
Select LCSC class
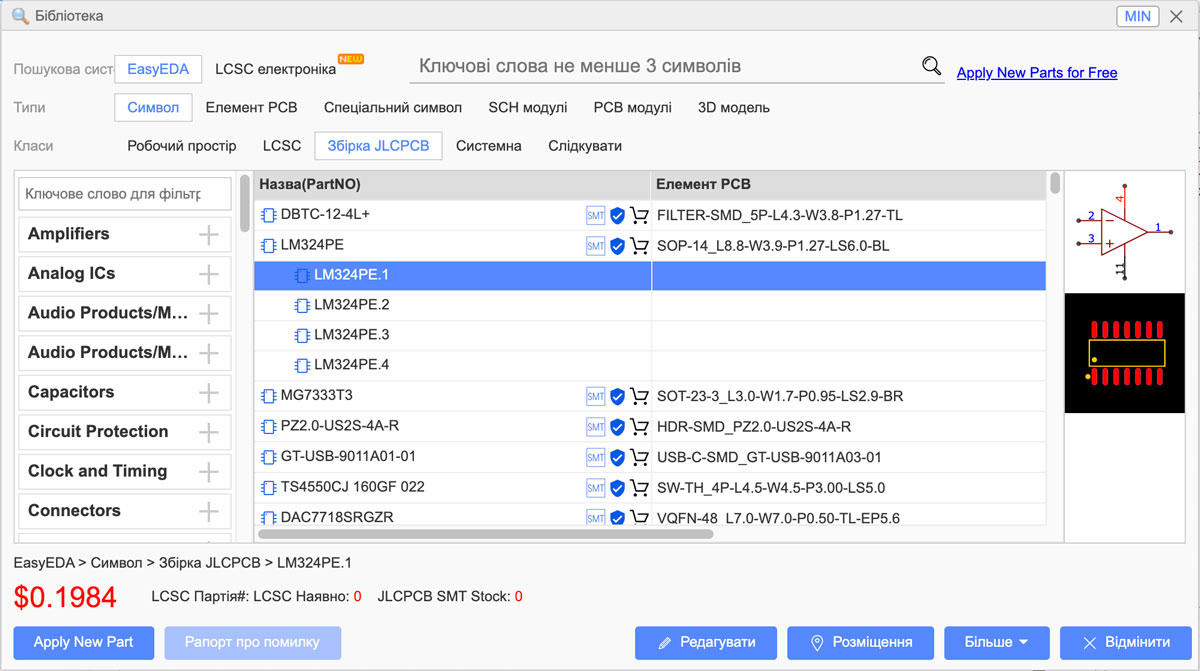pos(282,146)
